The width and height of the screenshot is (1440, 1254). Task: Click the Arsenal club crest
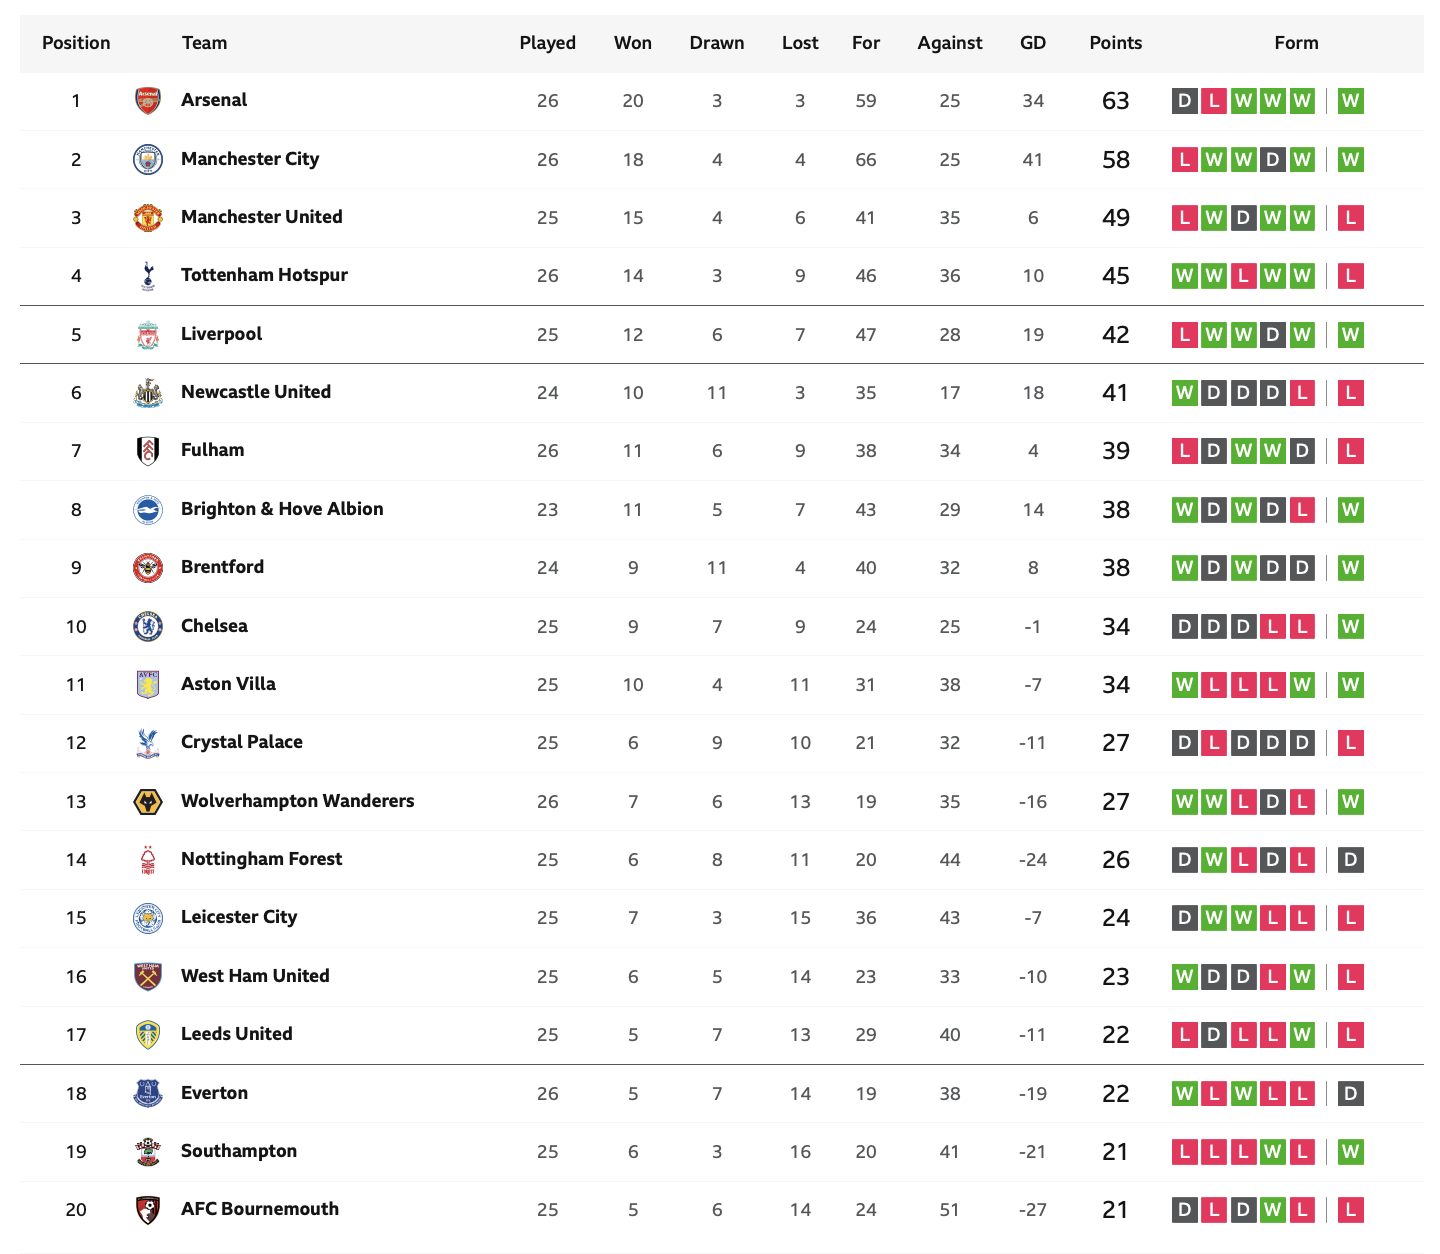pos(148,100)
